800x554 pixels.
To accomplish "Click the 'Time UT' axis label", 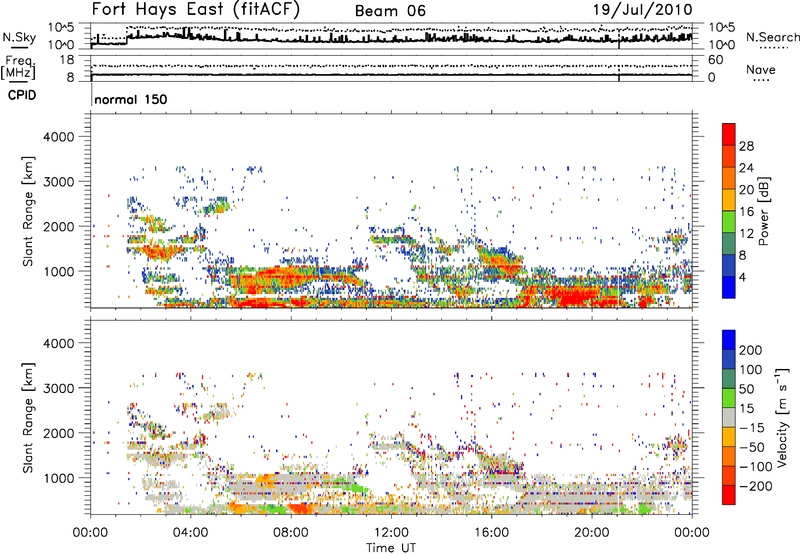I will click(x=391, y=547).
